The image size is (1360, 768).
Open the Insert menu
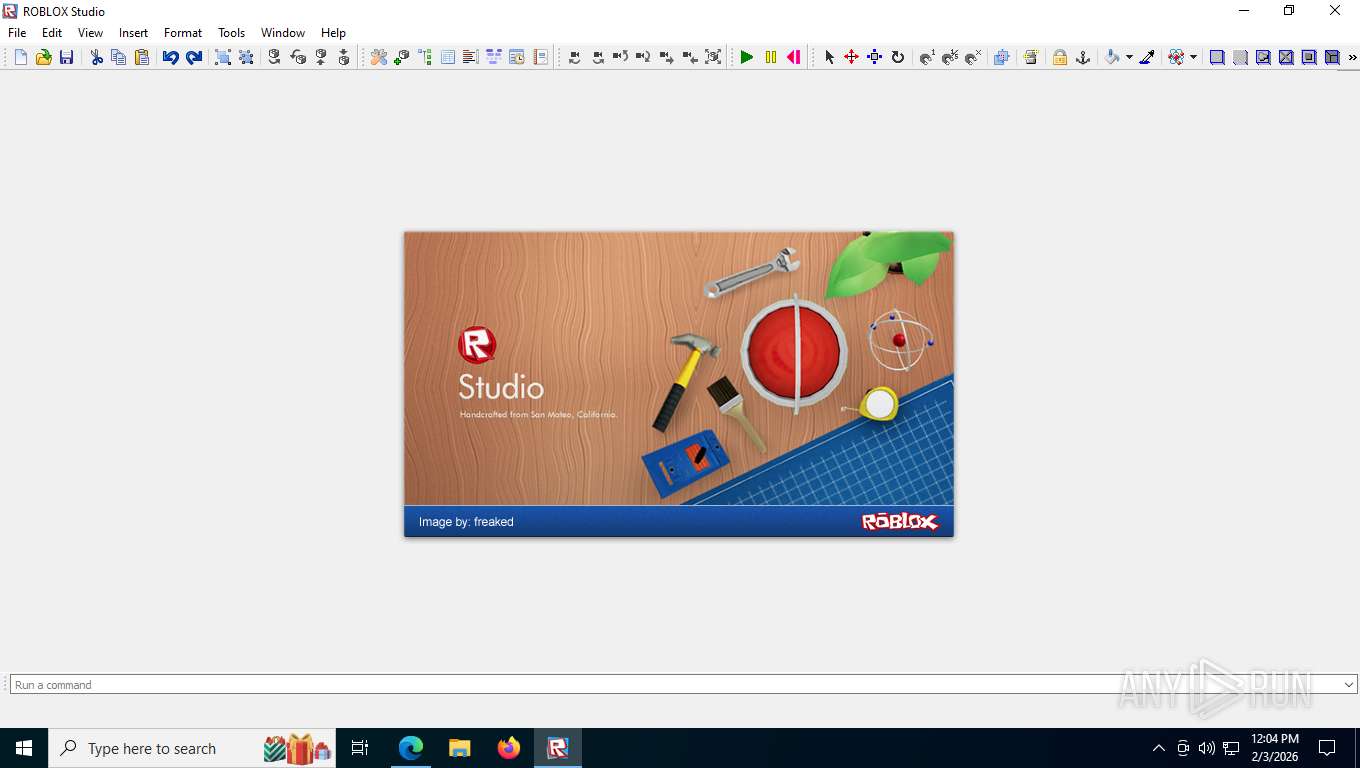click(x=133, y=33)
